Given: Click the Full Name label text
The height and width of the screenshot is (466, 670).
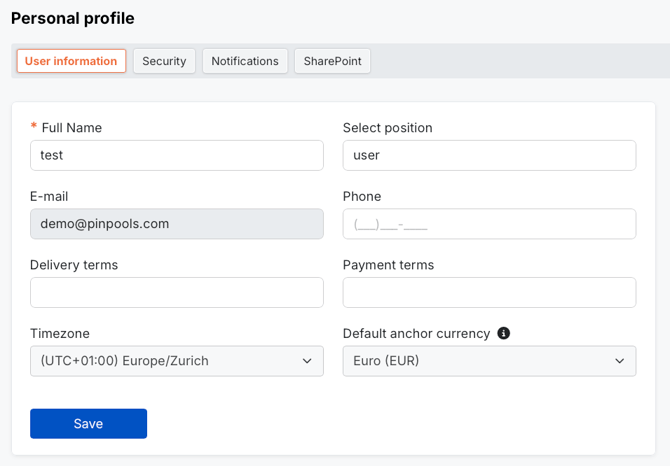Looking at the screenshot, I should pyautogui.click(x=71, y=128).
